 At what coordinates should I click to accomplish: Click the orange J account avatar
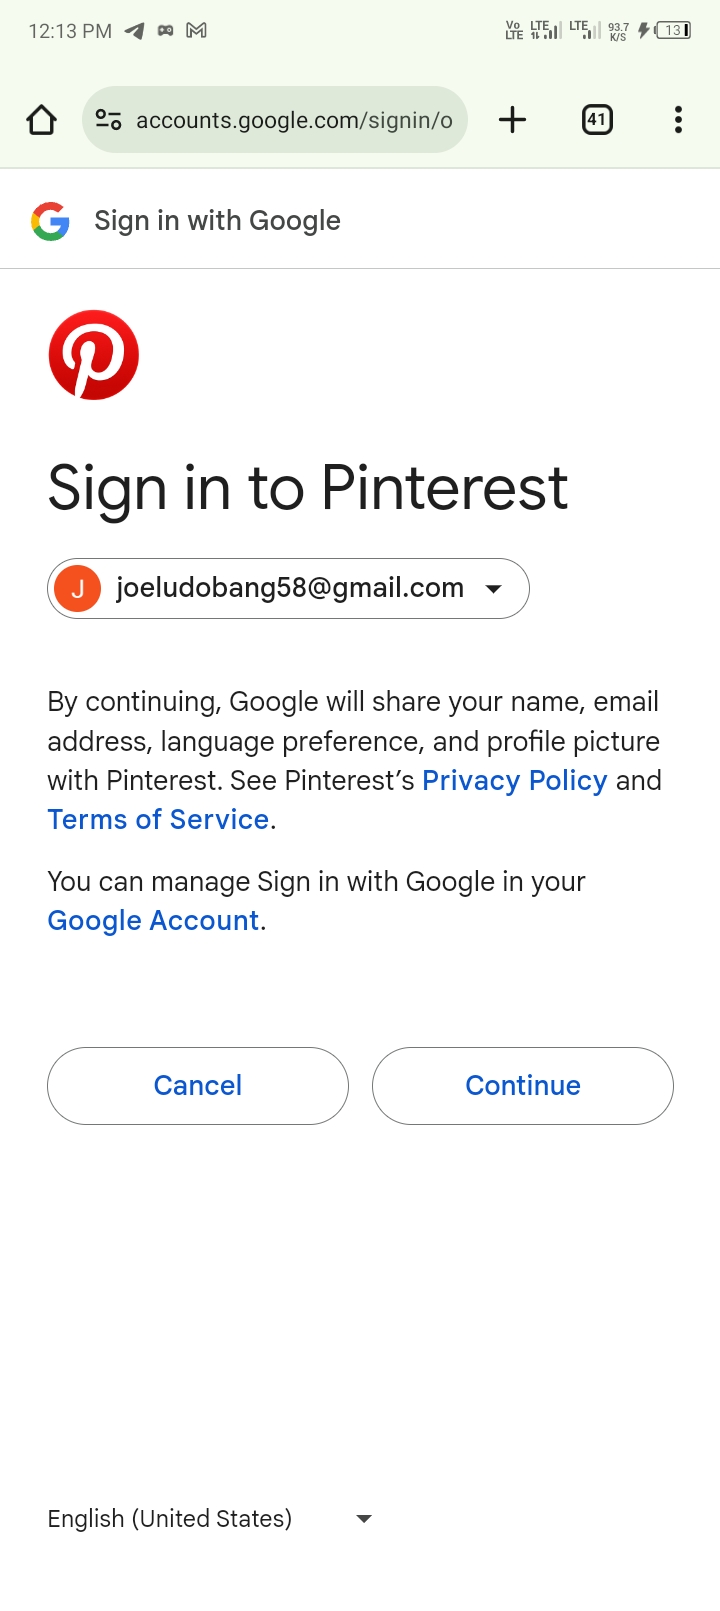coord(77,588)
